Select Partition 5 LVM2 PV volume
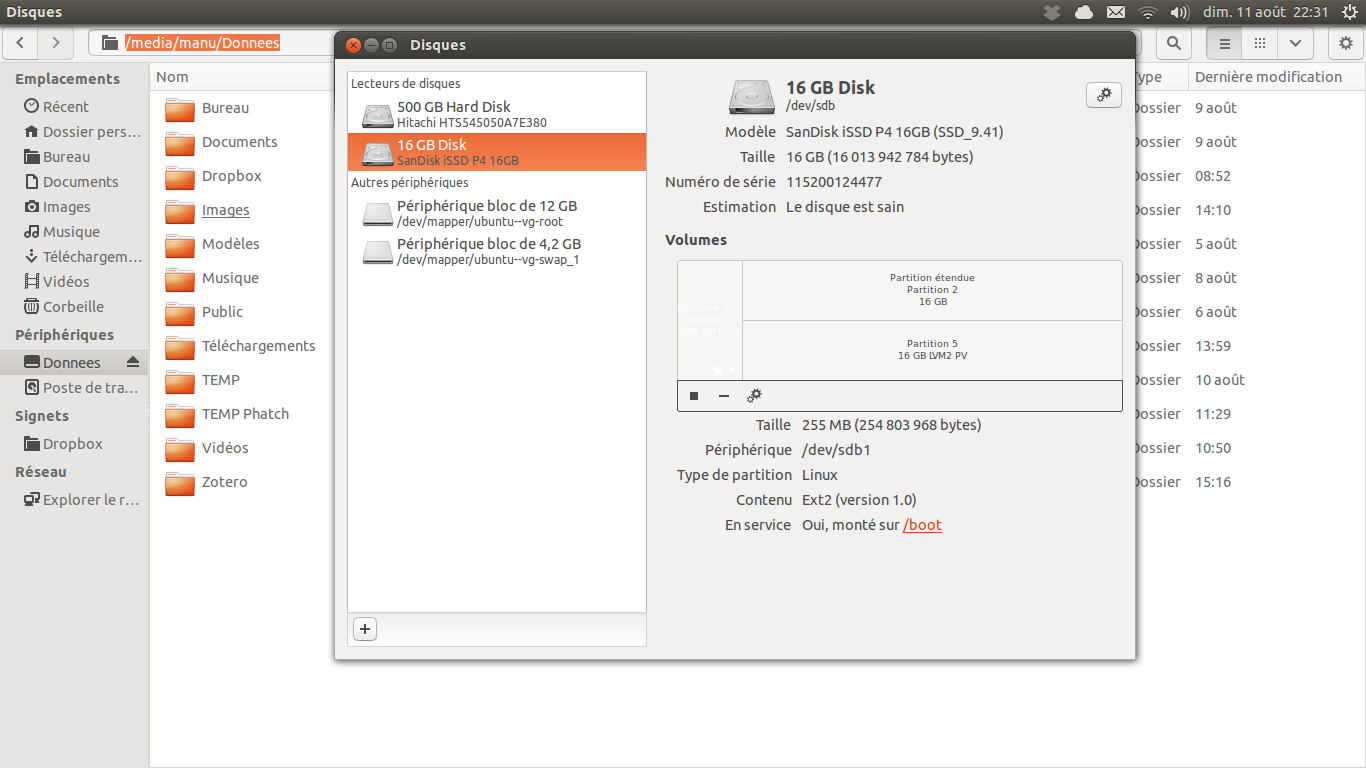This screenshot has height=768, width=1366. (x=932, y=350)
